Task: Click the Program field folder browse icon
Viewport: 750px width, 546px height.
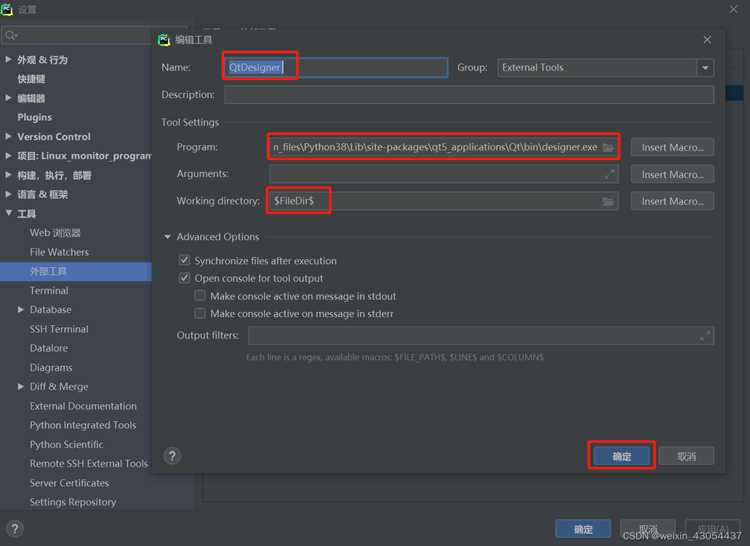Action: coord(608,147)
